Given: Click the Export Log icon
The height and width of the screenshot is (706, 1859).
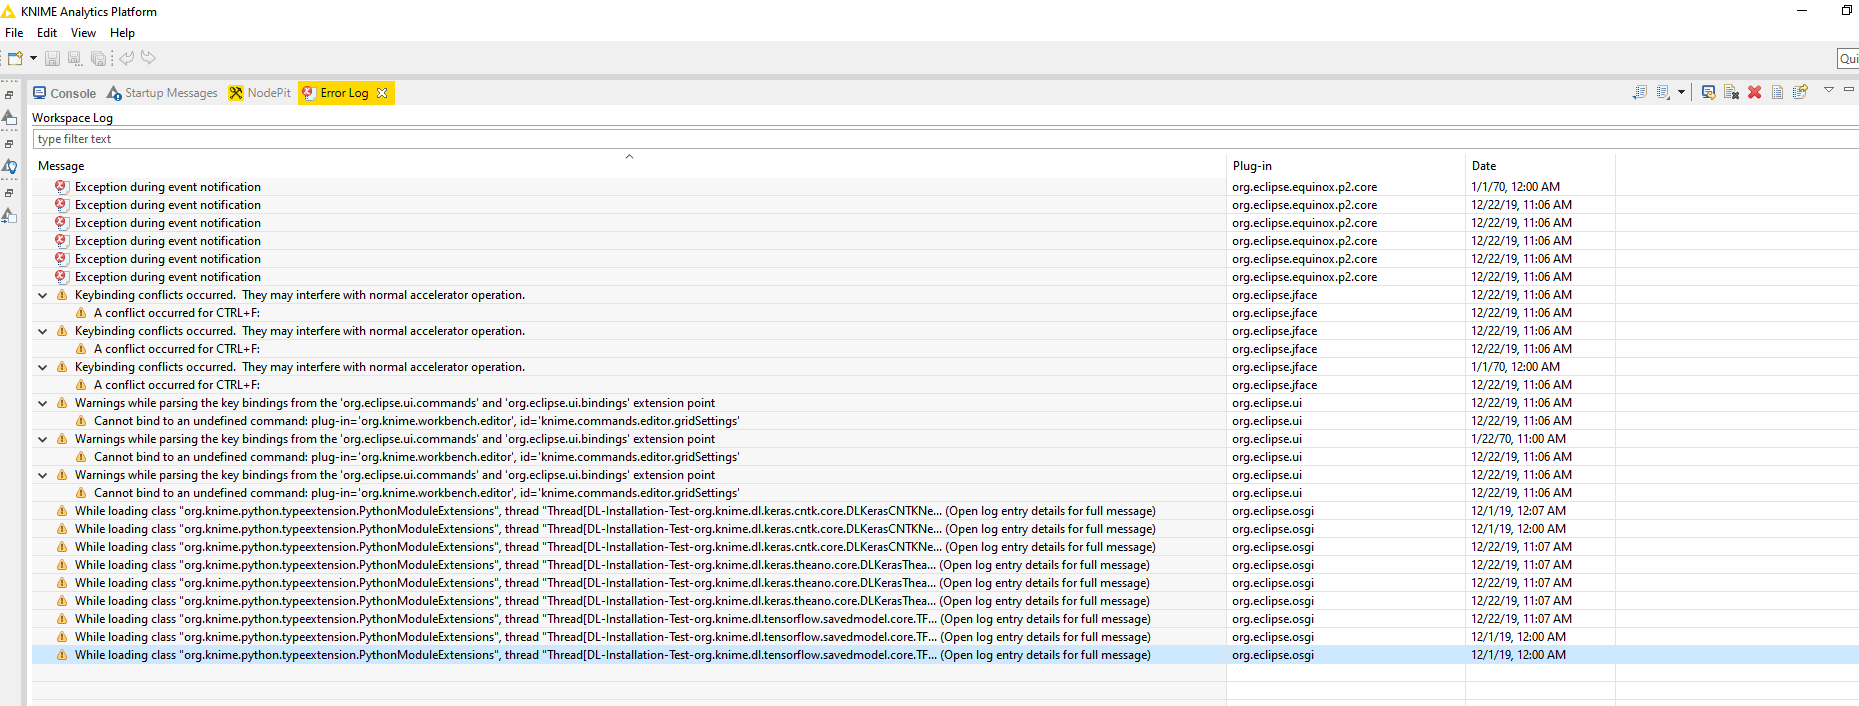Looking at the screenshot, I should (1640, 92).
